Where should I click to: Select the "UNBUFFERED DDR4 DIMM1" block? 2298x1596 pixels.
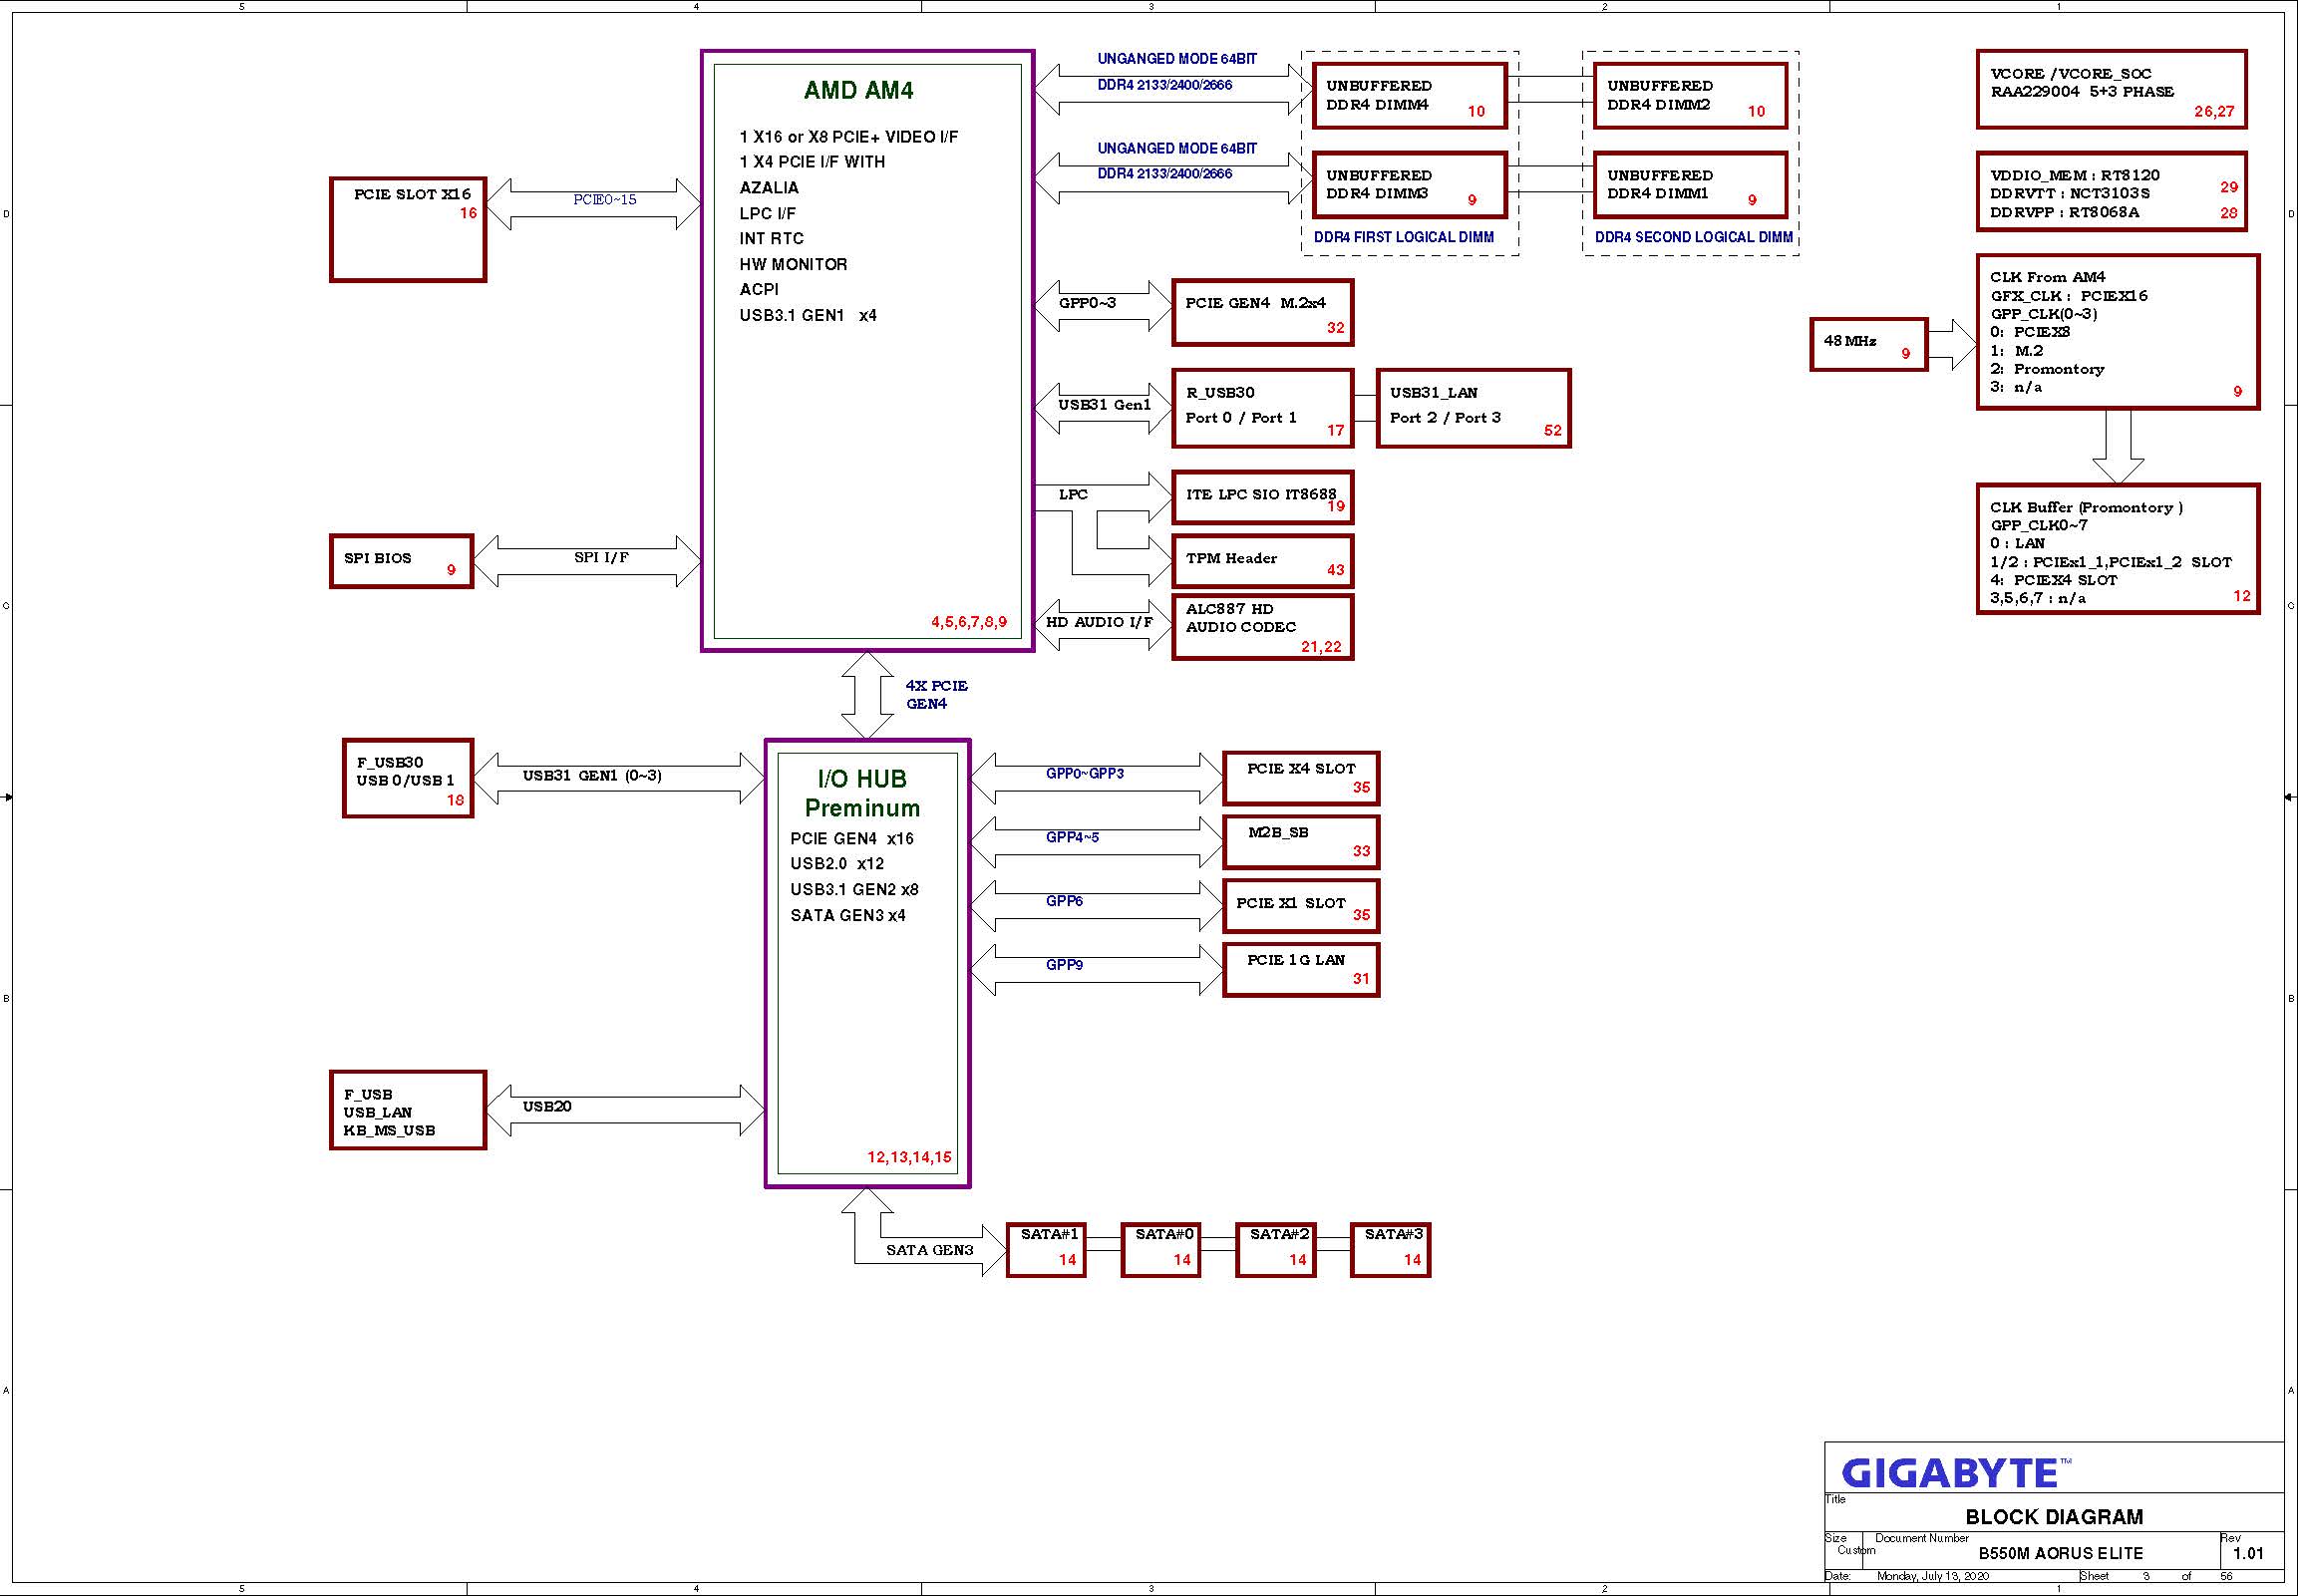[x=1690, y=185]
